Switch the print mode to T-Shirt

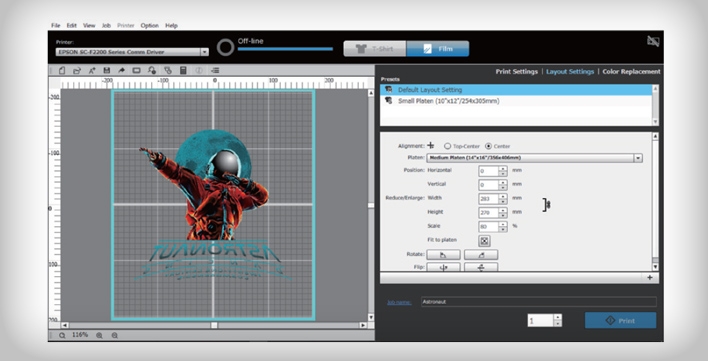pos(375,49)
